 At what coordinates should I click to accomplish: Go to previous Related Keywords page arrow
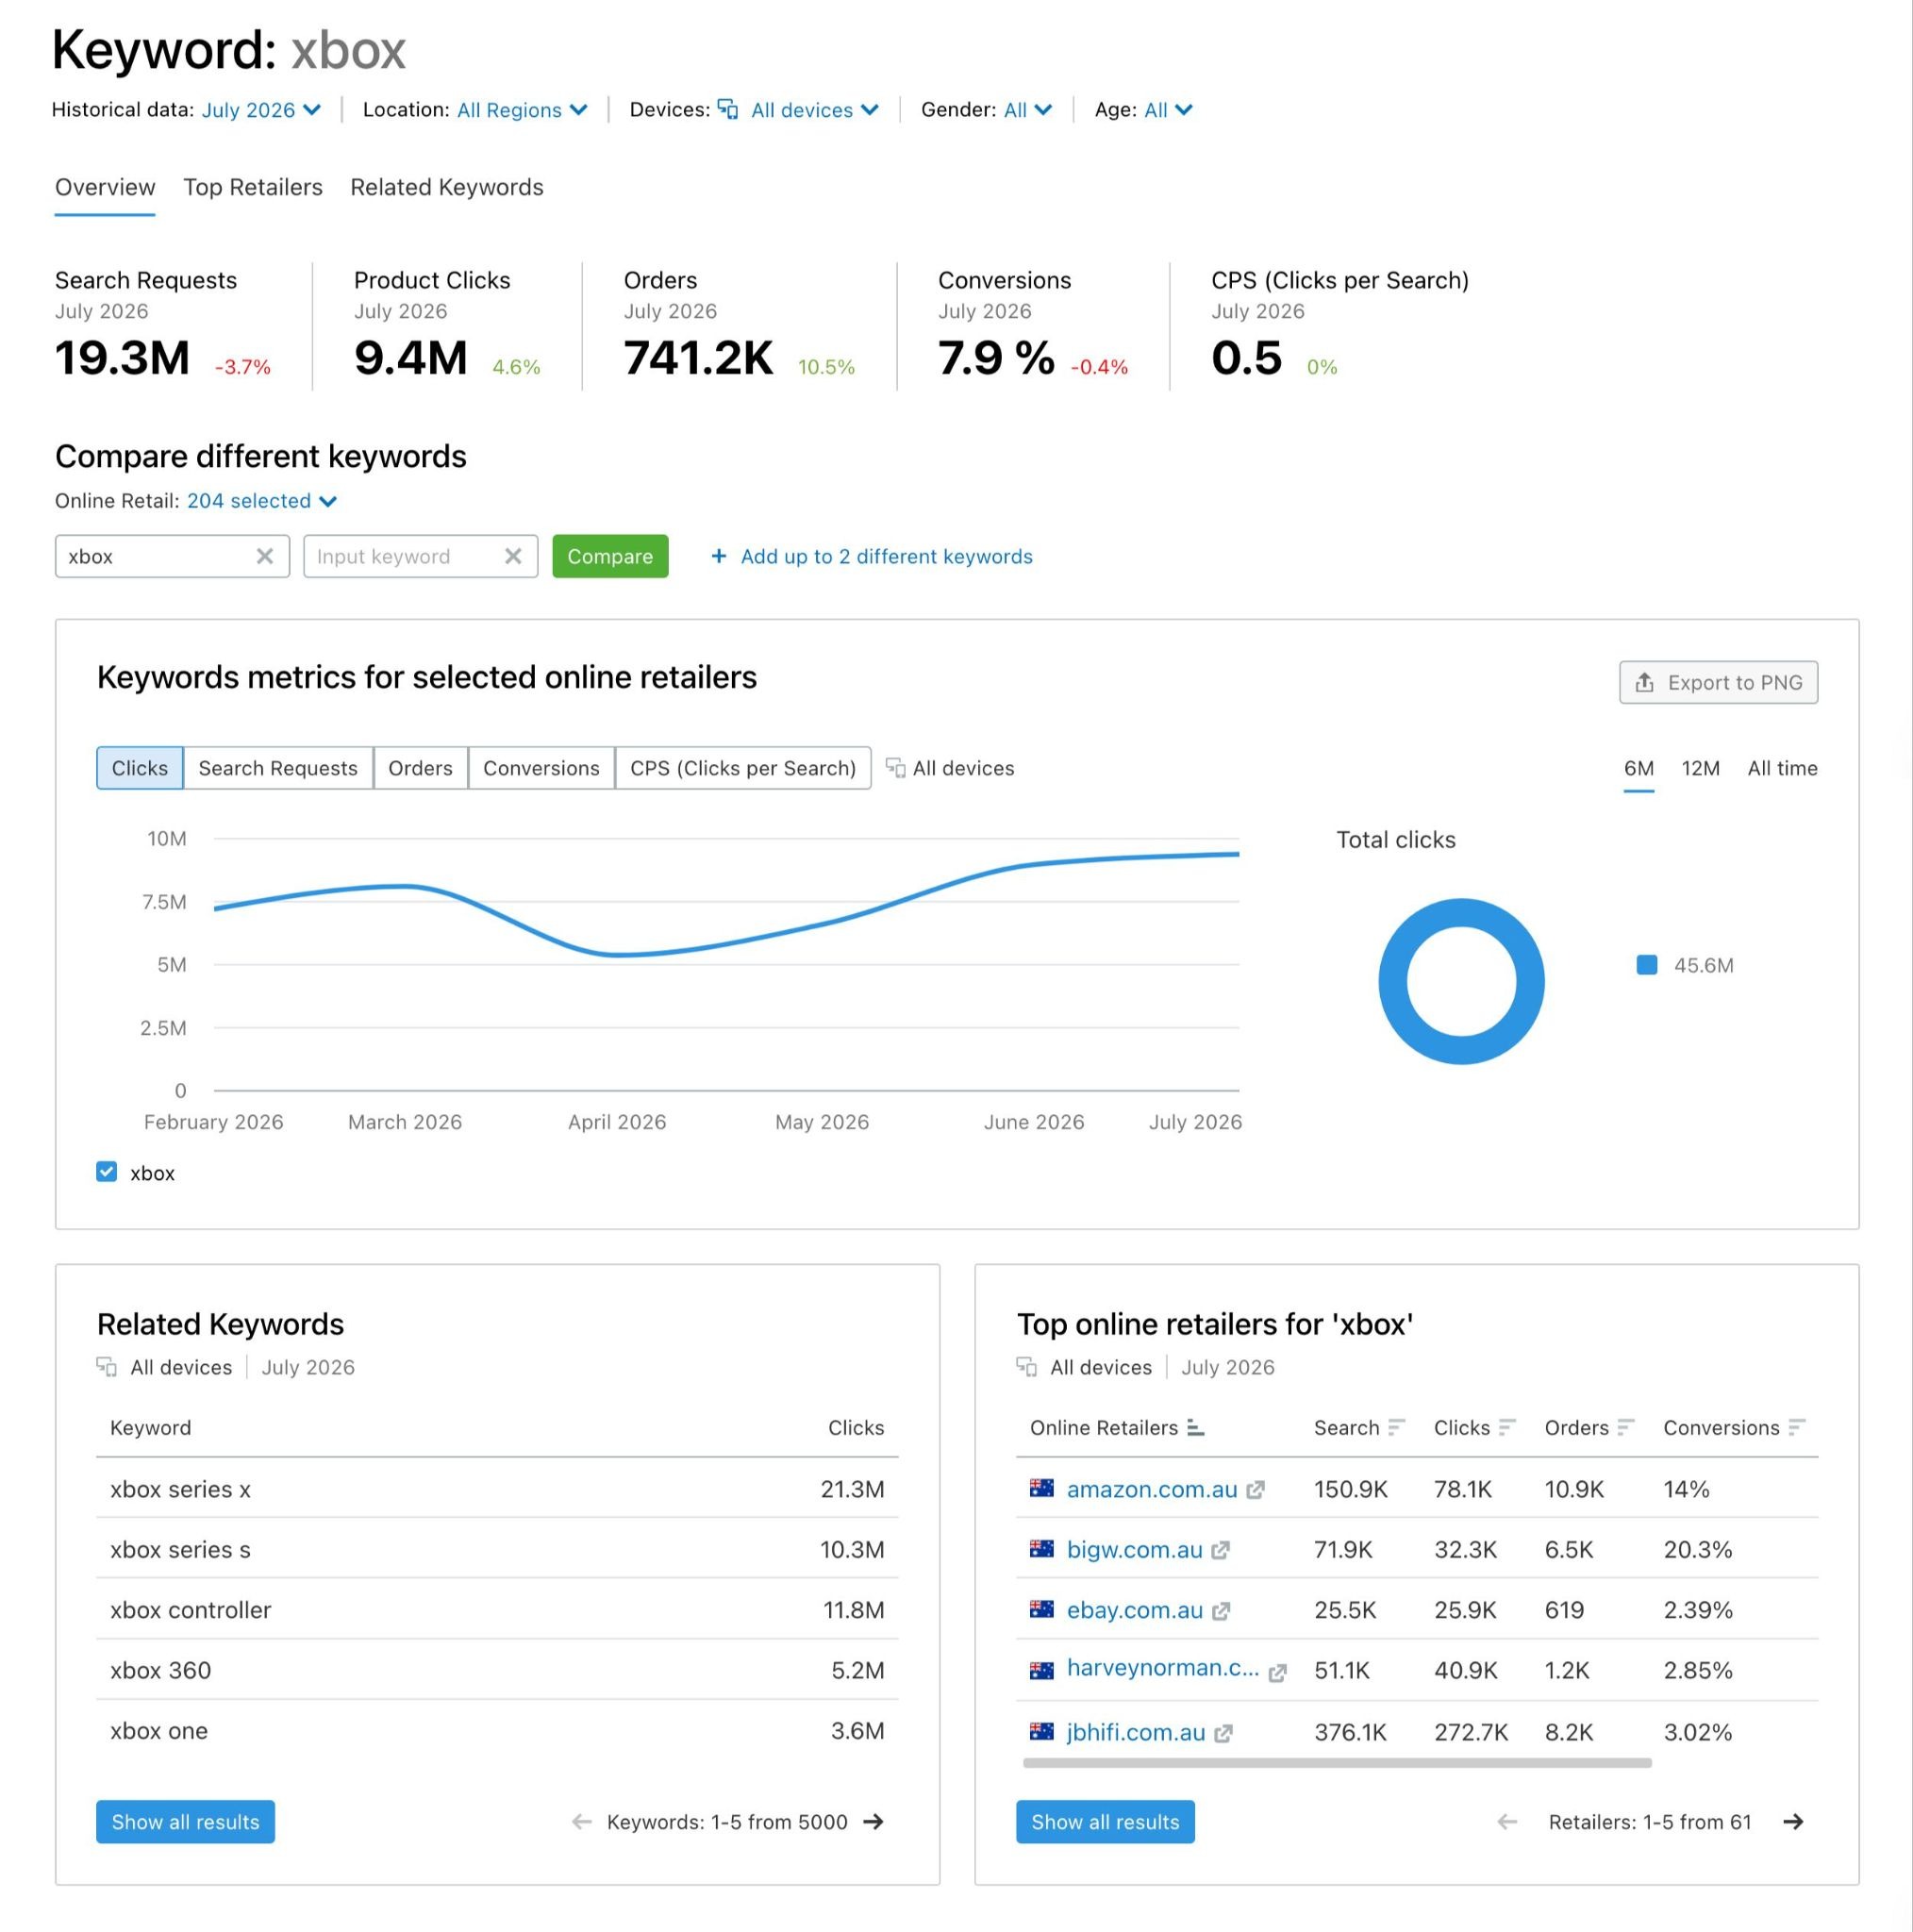click(x=581, y=1822)
